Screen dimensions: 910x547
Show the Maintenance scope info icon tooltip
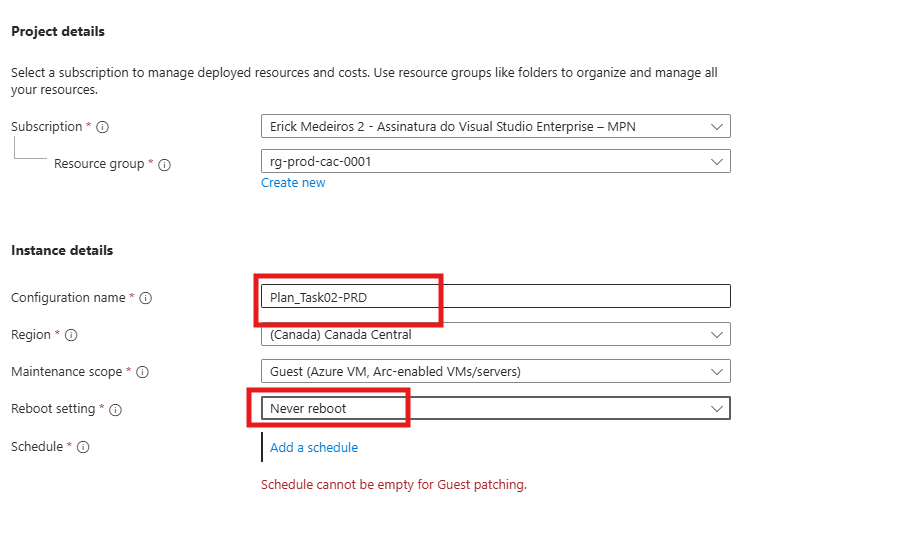coord(142,372)
